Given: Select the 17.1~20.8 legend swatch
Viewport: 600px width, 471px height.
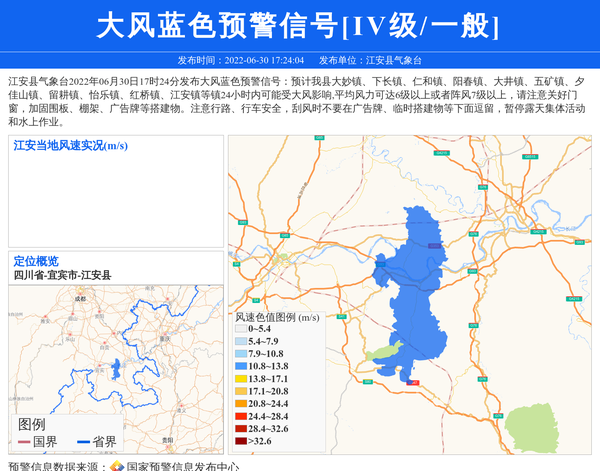Looking at the screenshot, I should click(241, 391).
